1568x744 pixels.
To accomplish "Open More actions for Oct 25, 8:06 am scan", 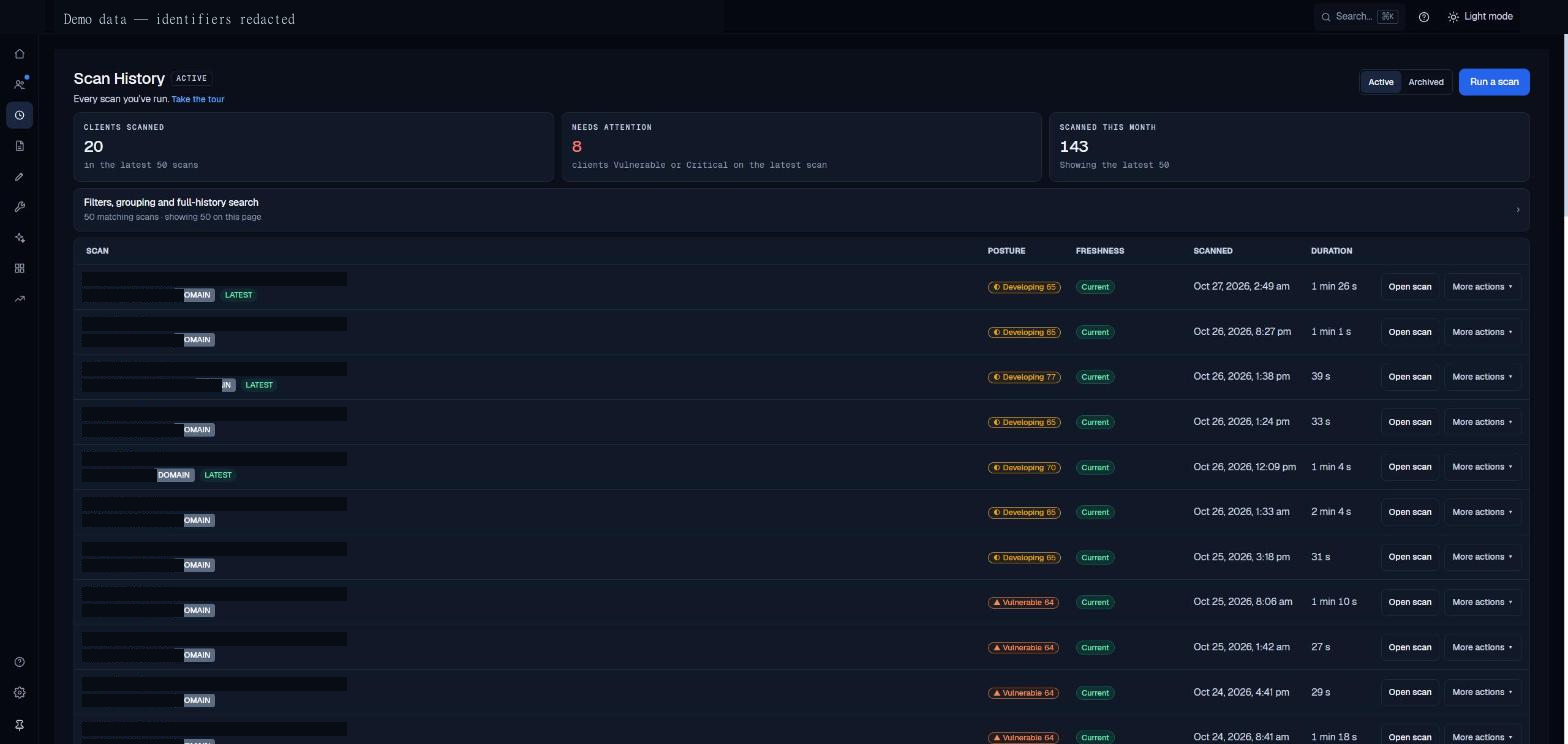I will [1482, 602].
